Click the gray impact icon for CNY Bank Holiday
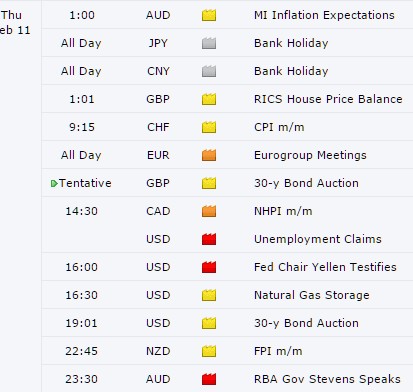The image size is (413, 392). coord(209,71)
